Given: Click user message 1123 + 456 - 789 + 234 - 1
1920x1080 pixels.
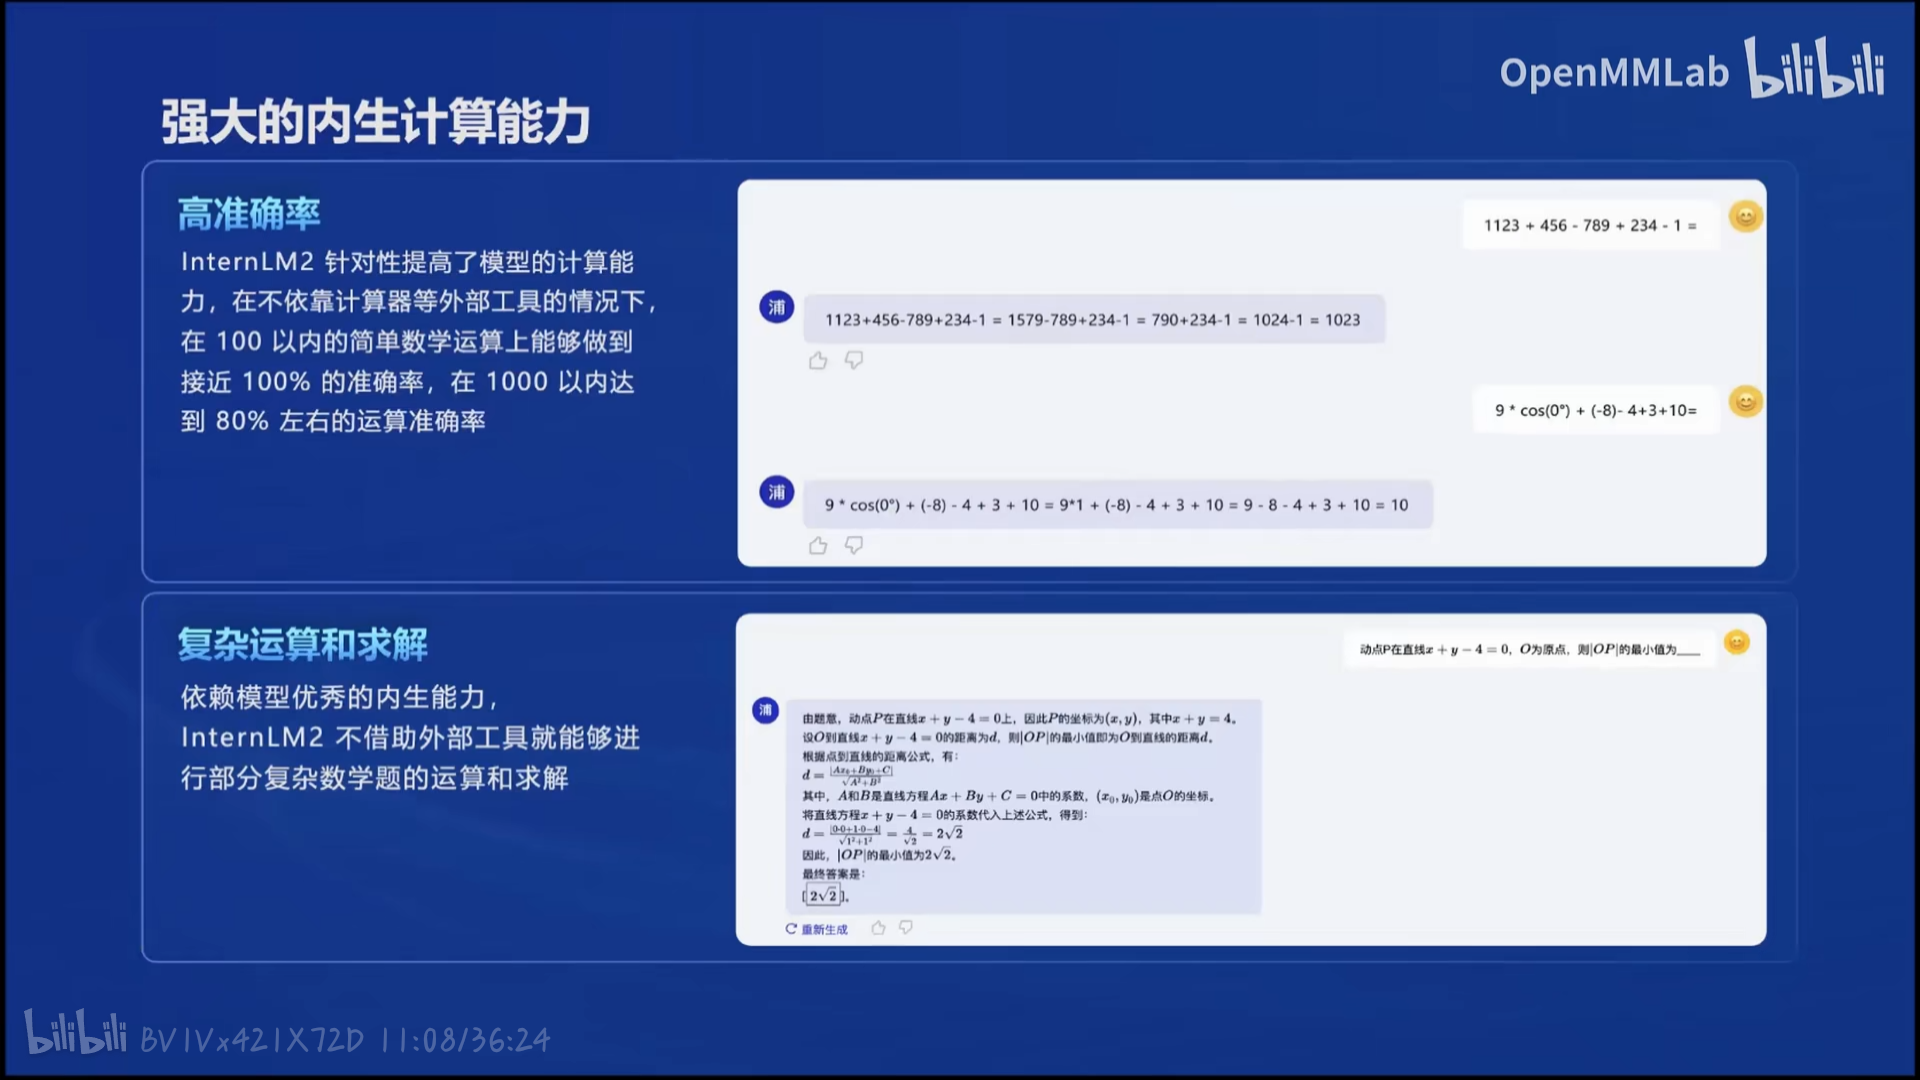Looking at the screenshot, I should (1590, 226).
